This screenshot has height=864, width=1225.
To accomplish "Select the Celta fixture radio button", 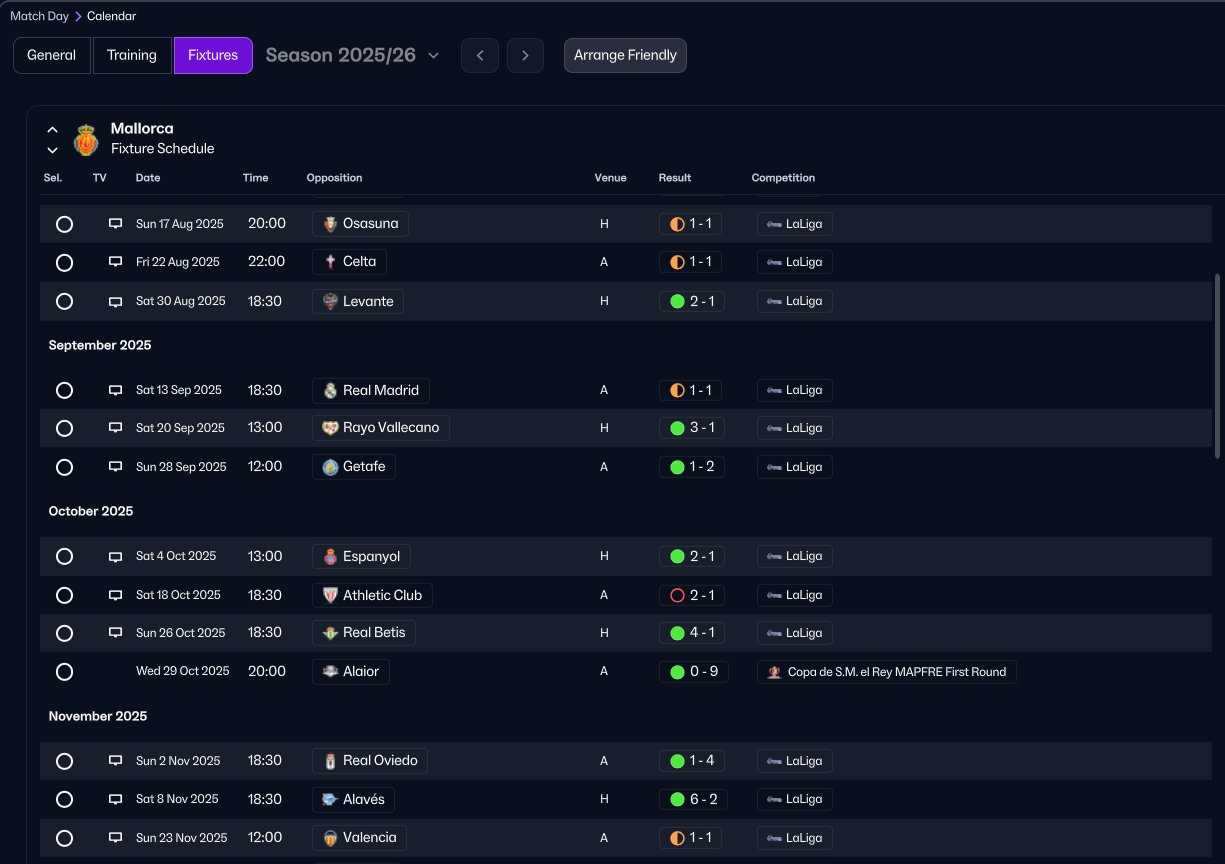I will point(64,263).
